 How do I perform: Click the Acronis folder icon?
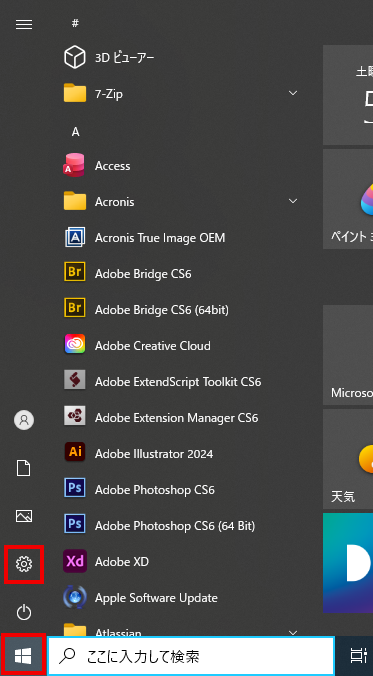pyautogui.click(x=75, y=201)
